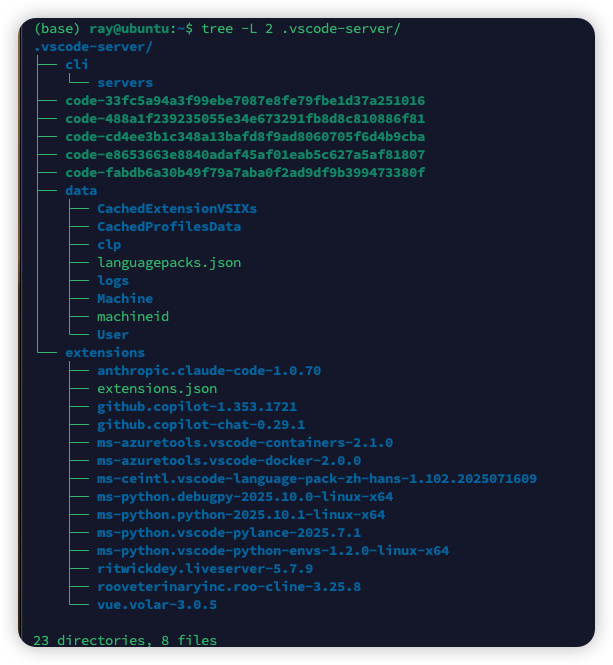The width and height of the screenshot is (613, 665).
Task: Click the languagepacks.json file name
Action: point(169,263)
